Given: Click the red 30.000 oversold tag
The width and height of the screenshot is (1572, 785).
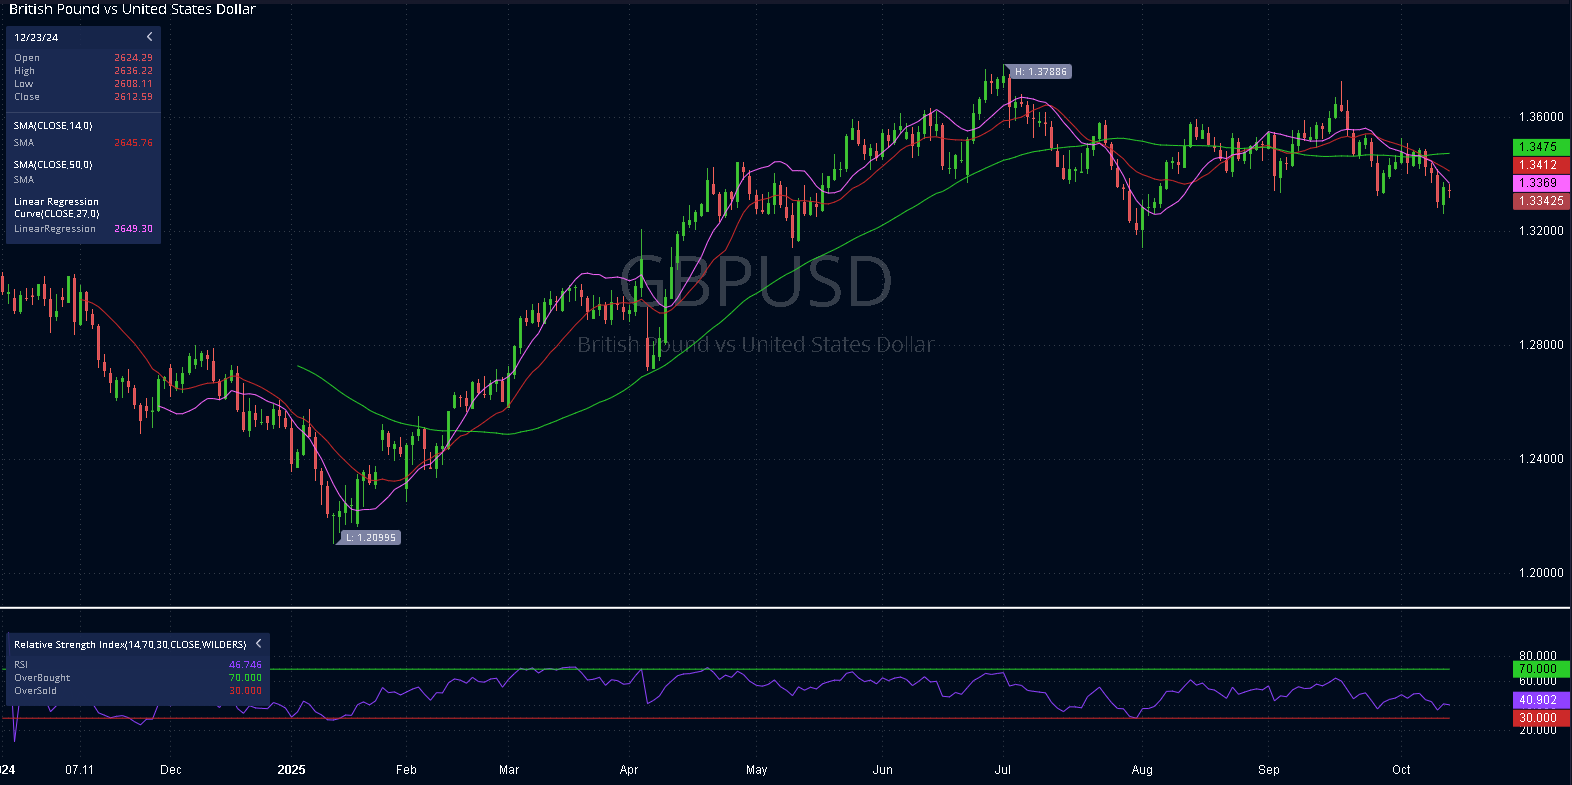Looking at the screenshot, I should 1540,718.
